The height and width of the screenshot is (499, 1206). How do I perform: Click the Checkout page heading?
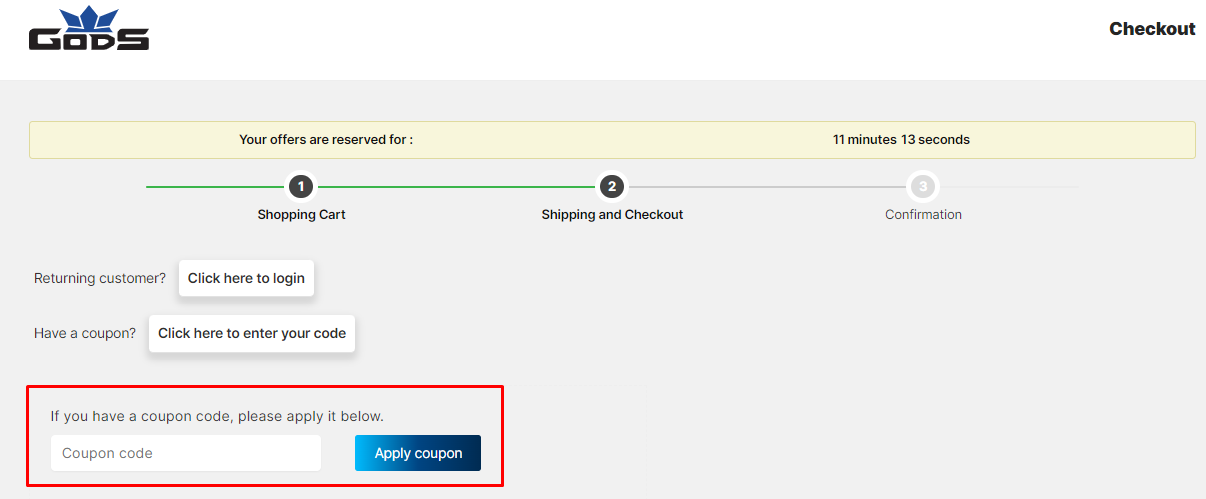click(x=1152, y=29)
